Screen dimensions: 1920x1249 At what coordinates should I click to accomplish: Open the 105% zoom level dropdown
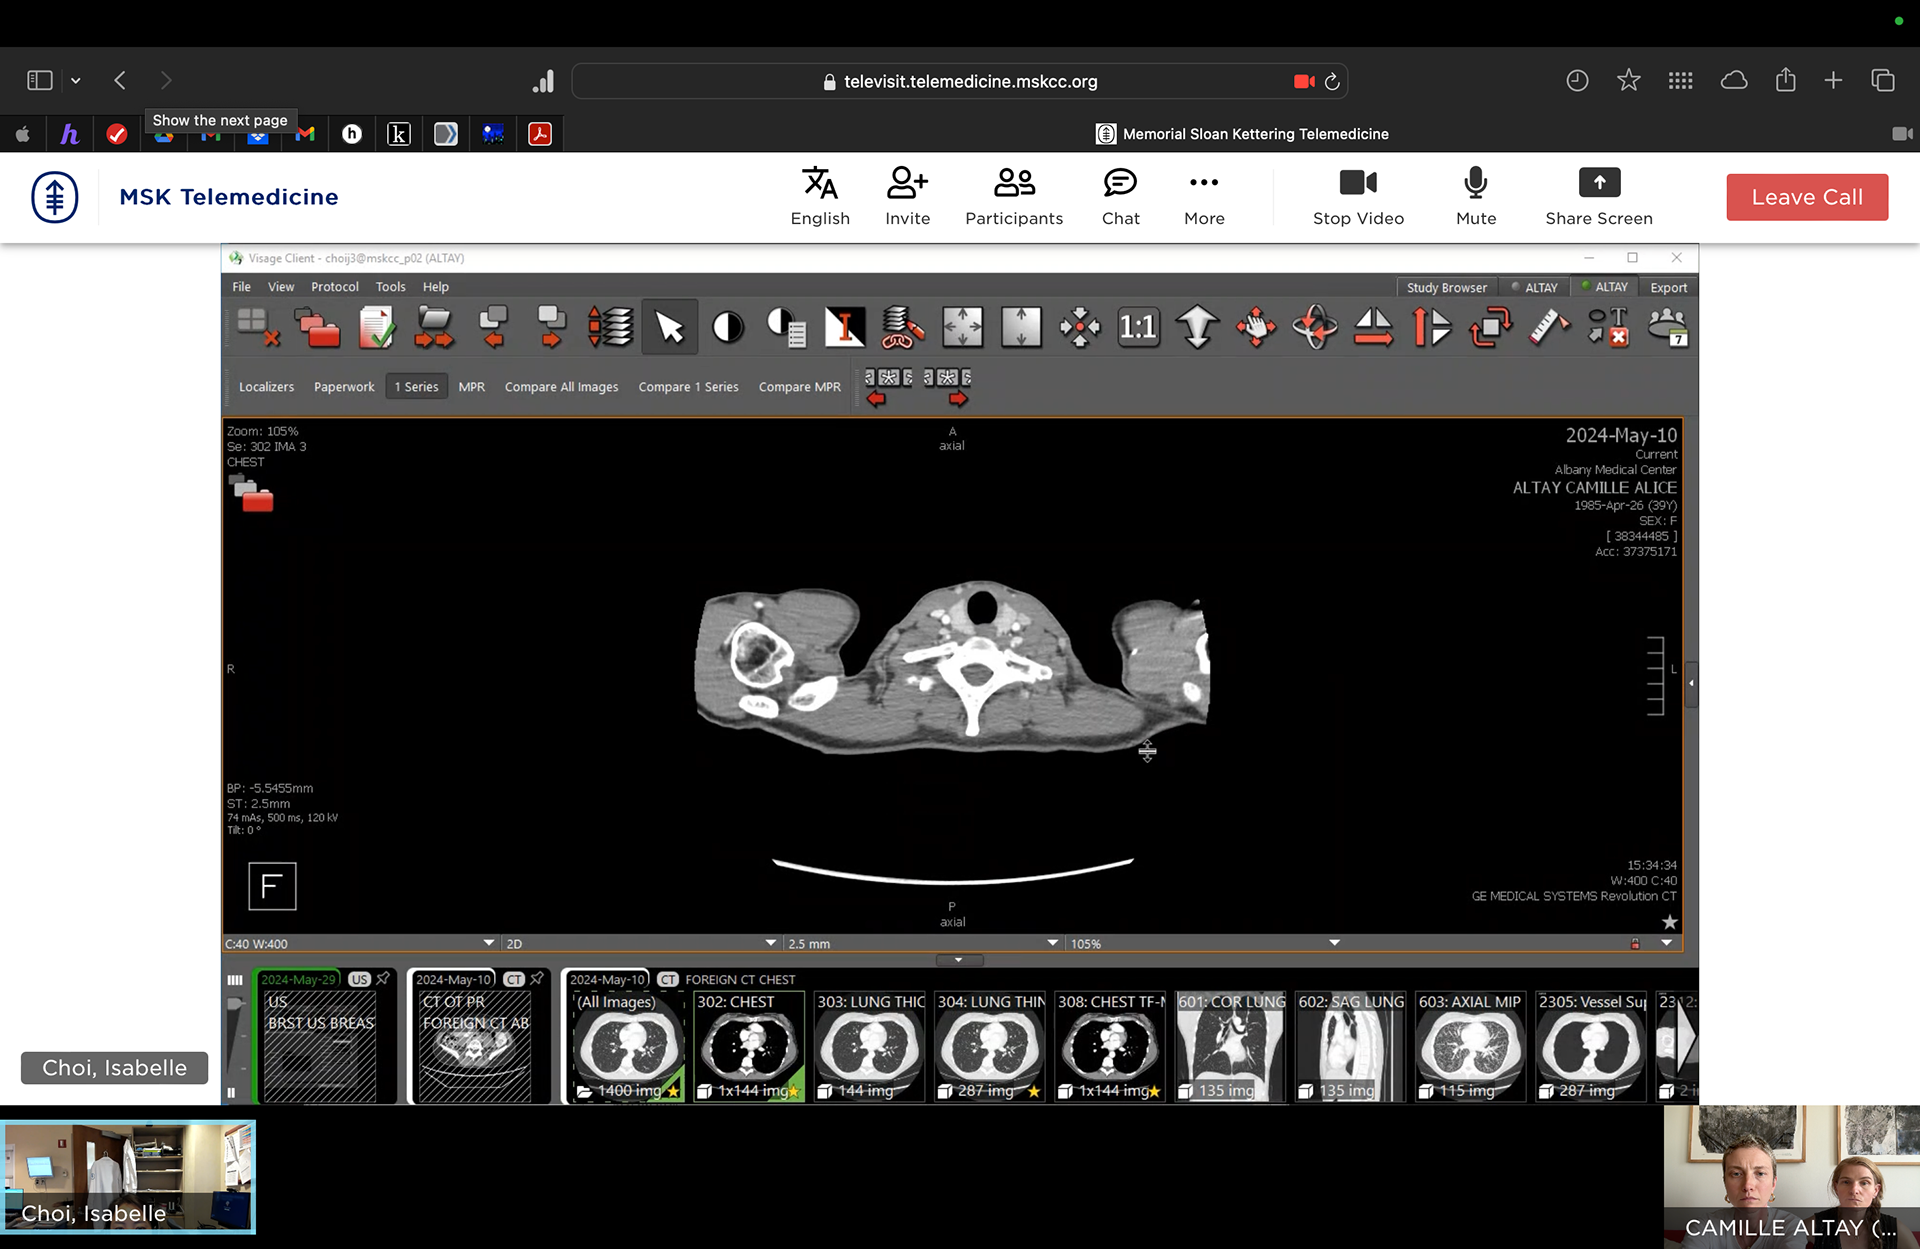click(x=1334, y=943)
